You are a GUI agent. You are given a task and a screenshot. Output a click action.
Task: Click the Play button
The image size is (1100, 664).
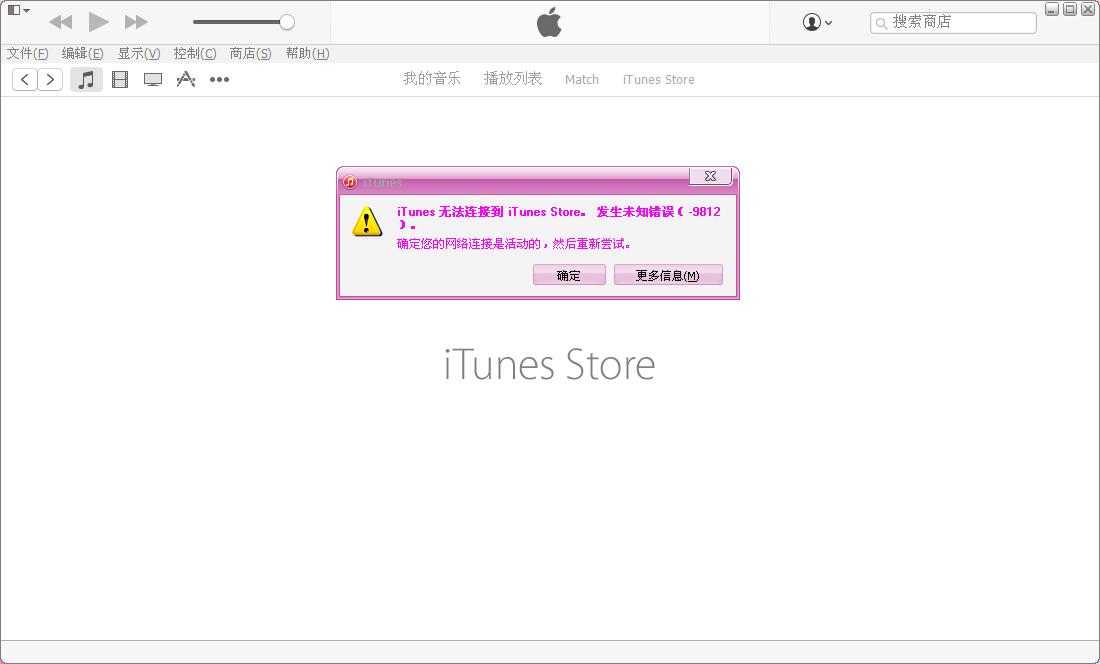(x=98, y=21)
